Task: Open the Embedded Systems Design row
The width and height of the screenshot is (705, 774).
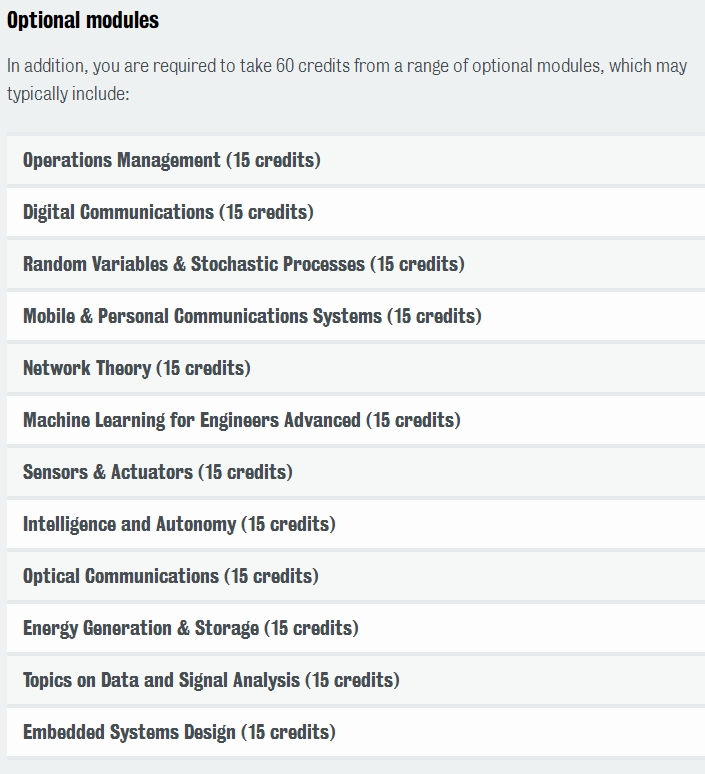Action: click(x=356, y=732)
